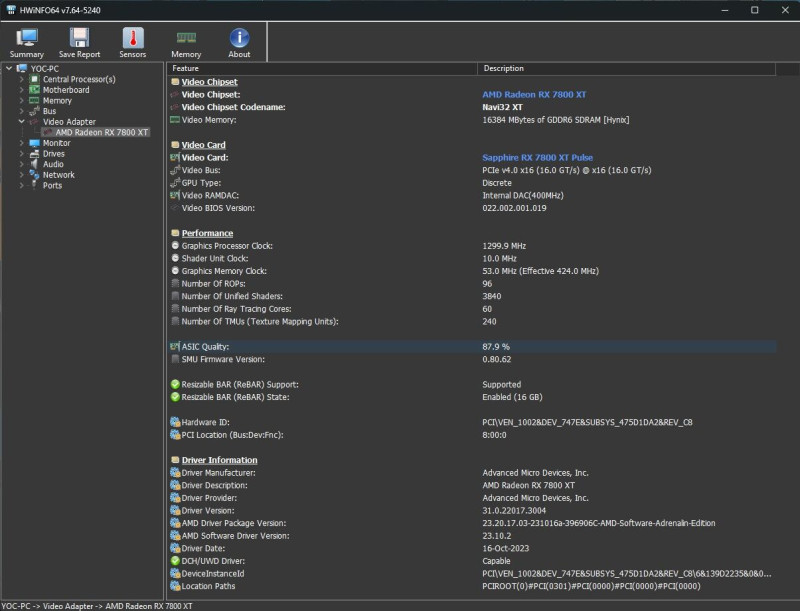Select the Audio tree item
Viewport: 800px width, 611px height.
[53, 164]
